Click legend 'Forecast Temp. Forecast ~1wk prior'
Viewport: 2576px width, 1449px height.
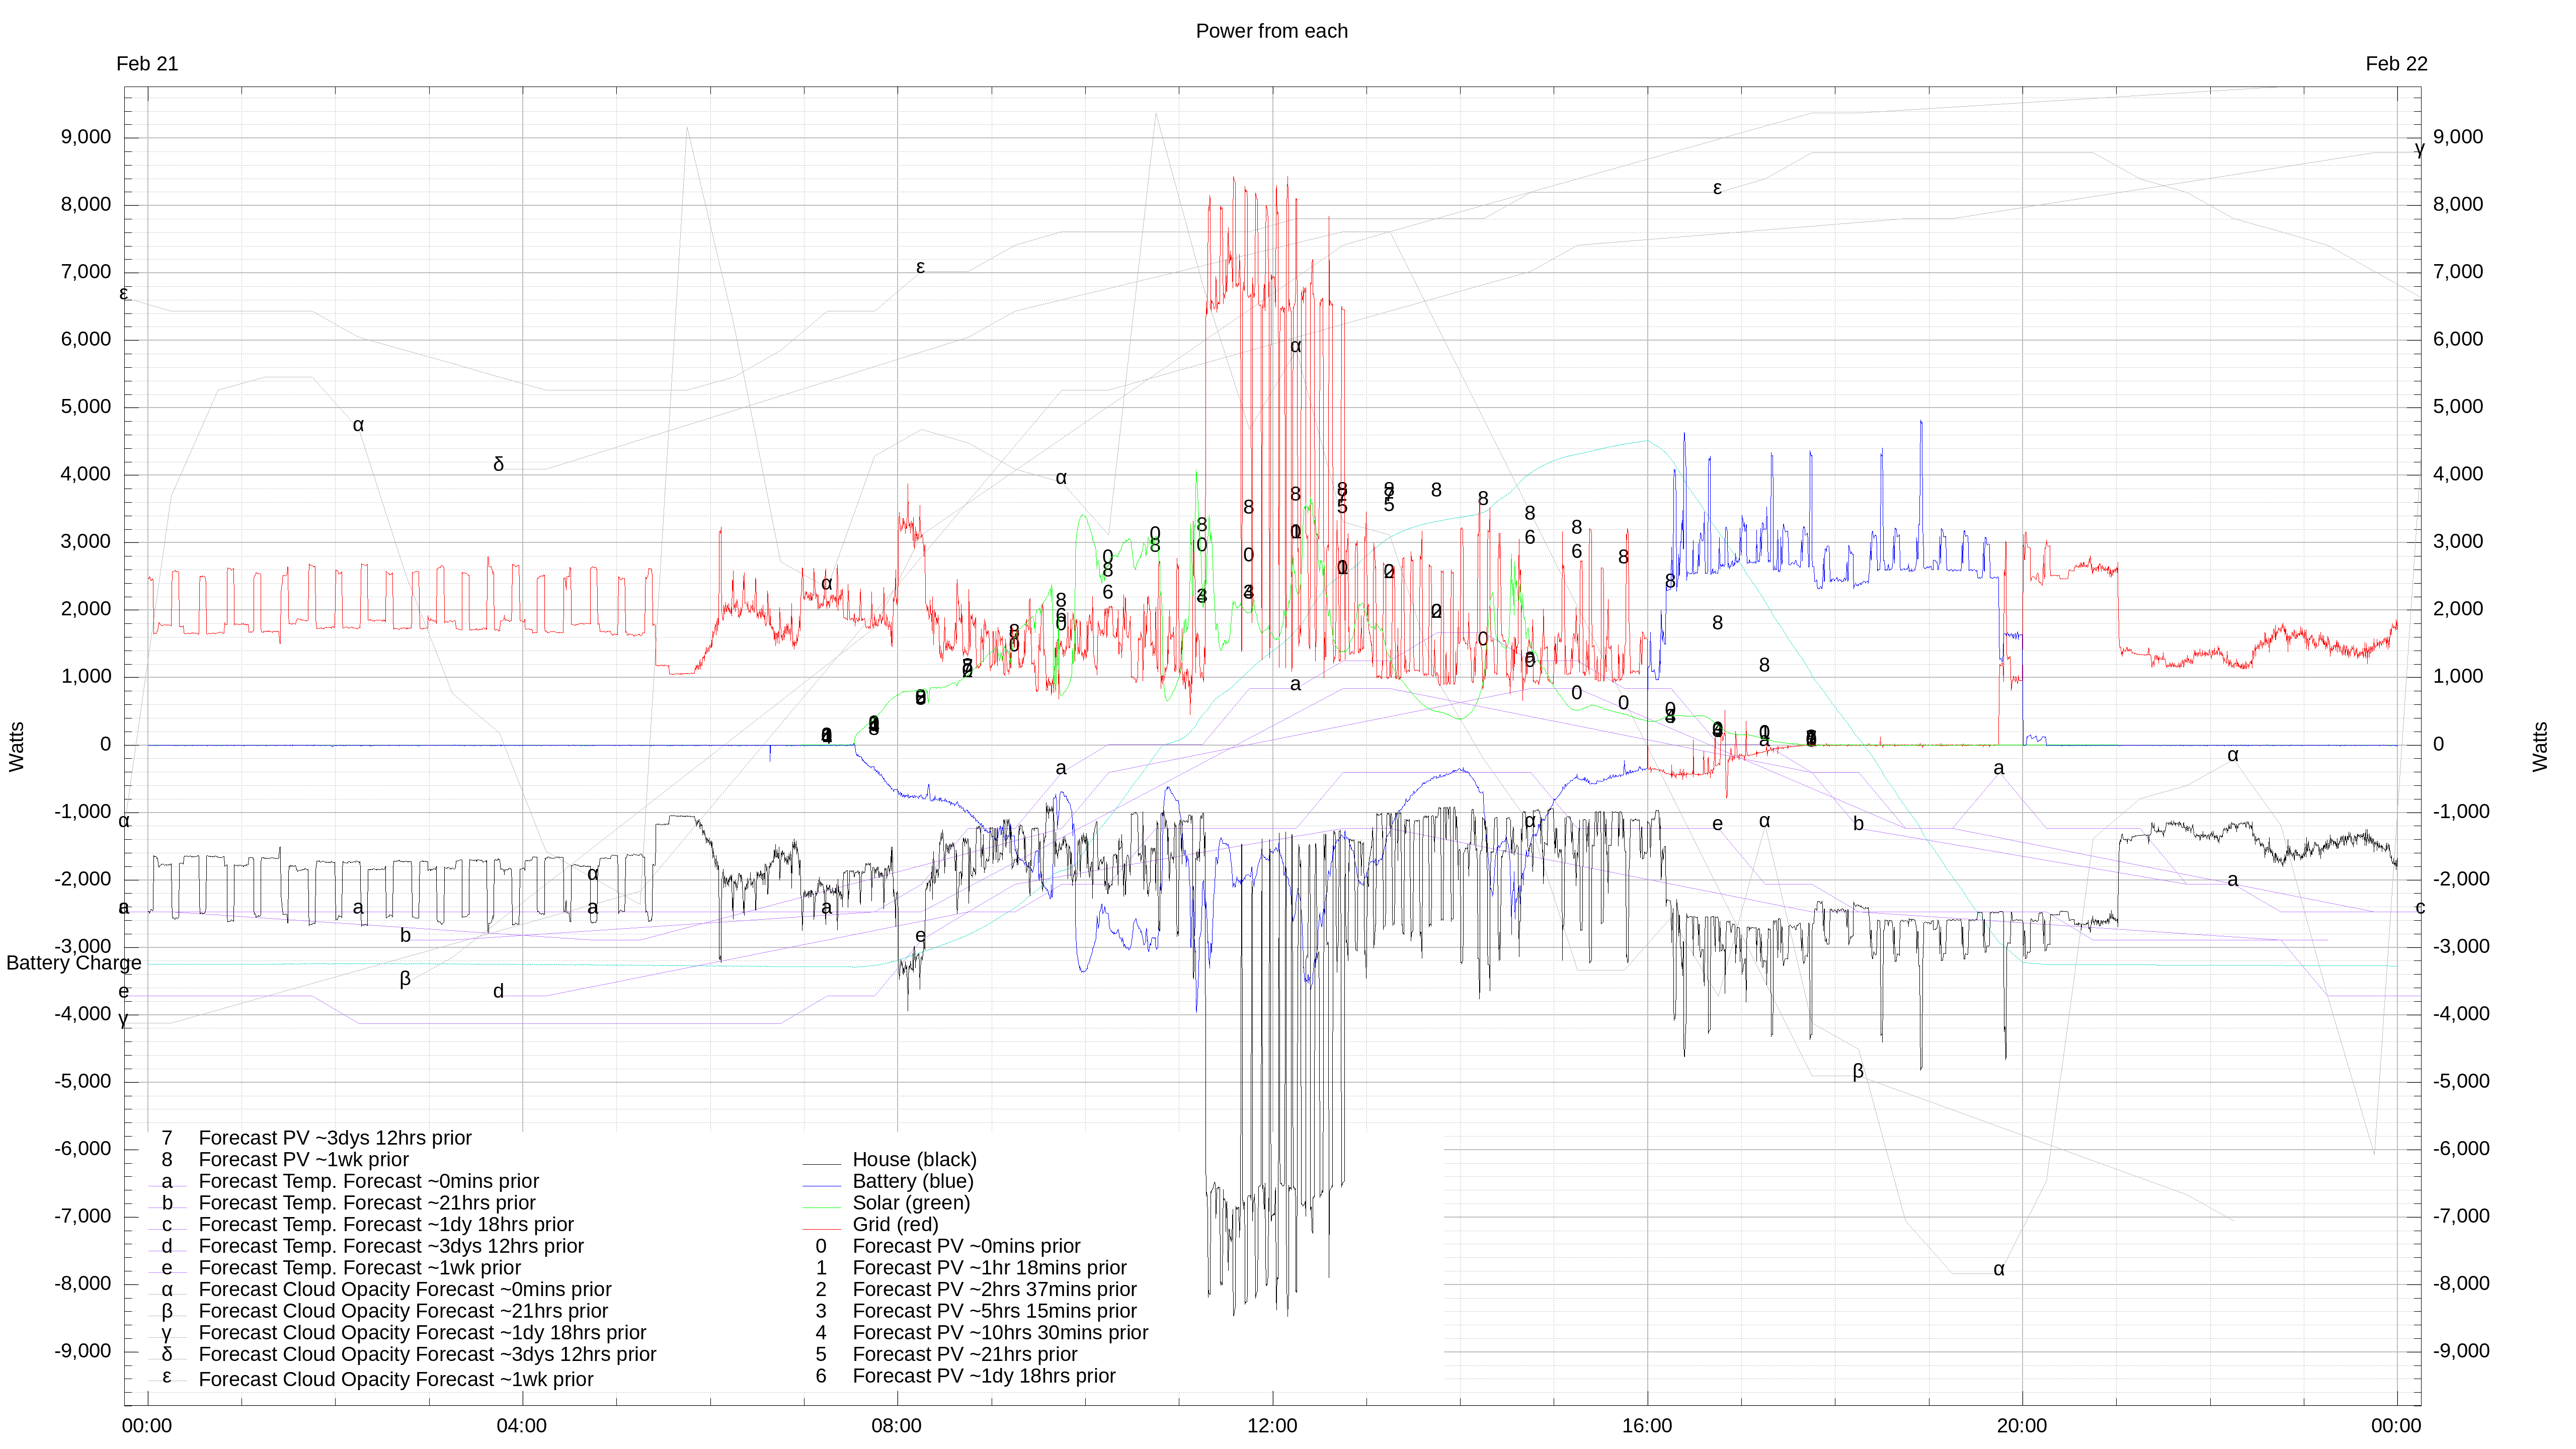point(360,1268)
